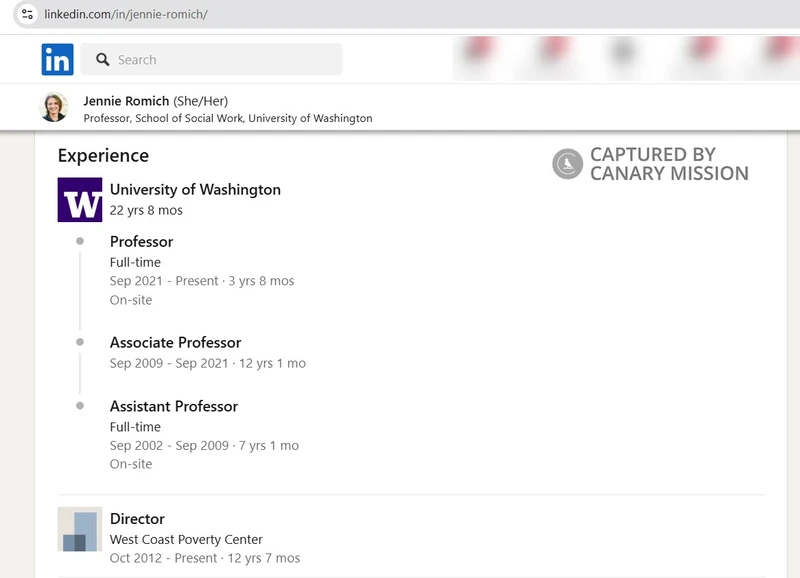The height and width of the screenshot is (578, 800).
Task: Select the Assistant Professor position title
Action: coord(174,406)
